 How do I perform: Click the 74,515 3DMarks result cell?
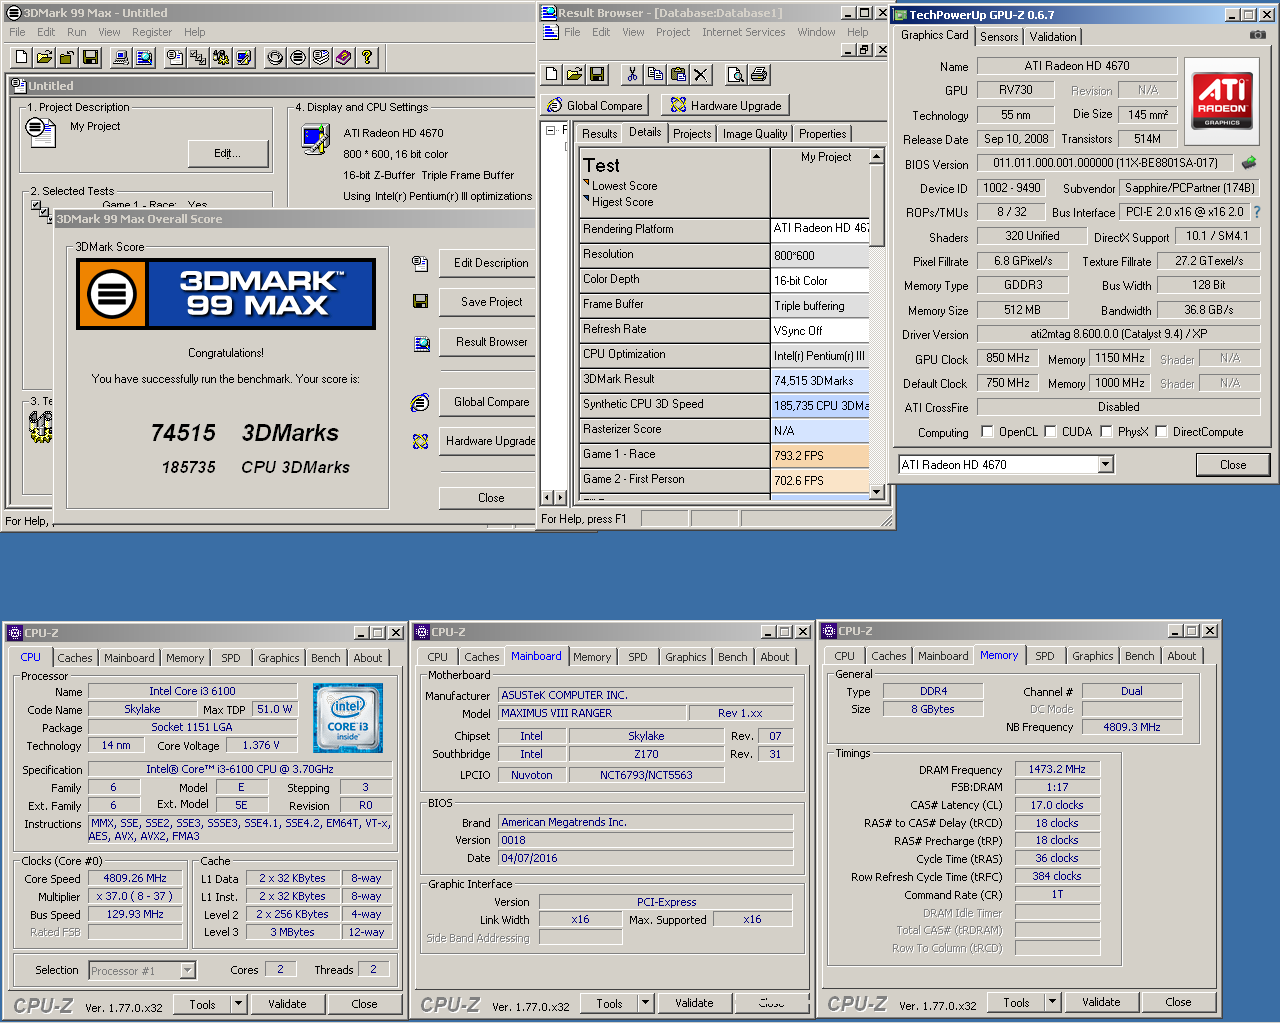click(820, 381)
